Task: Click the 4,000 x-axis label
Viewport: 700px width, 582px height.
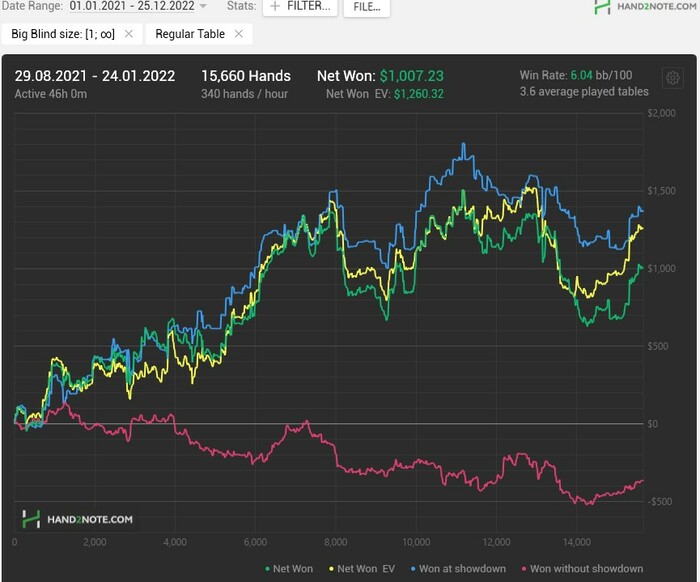Action: tap(175, 542)
